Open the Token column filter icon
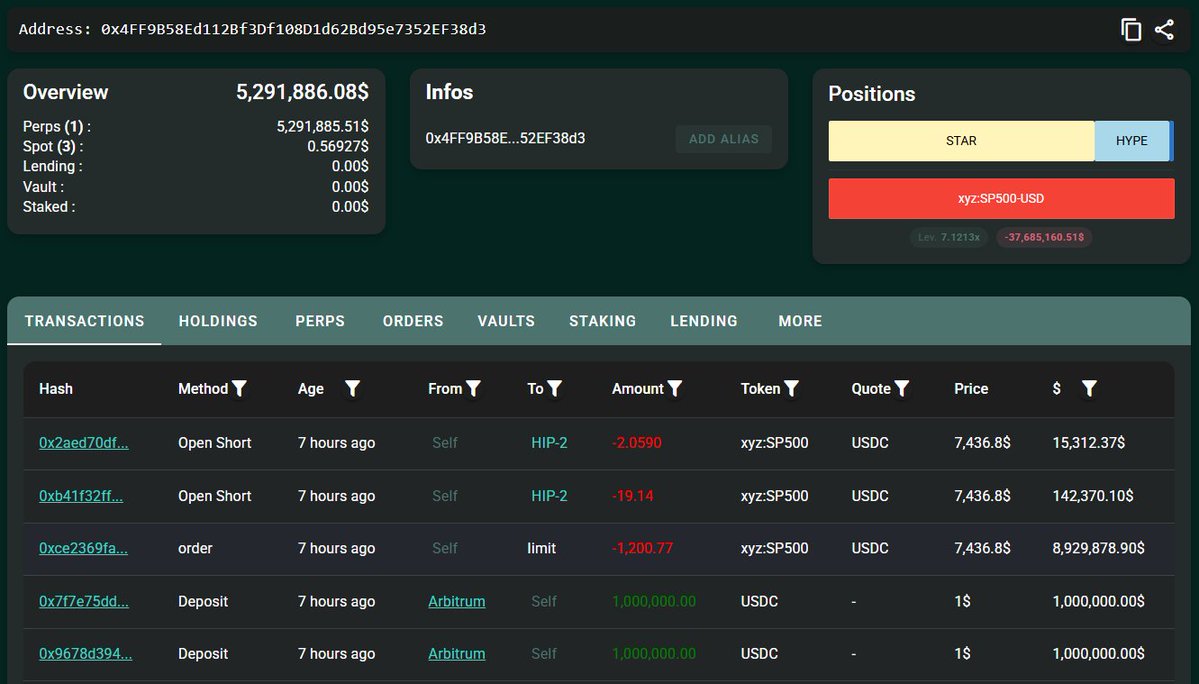 (791, 389)
